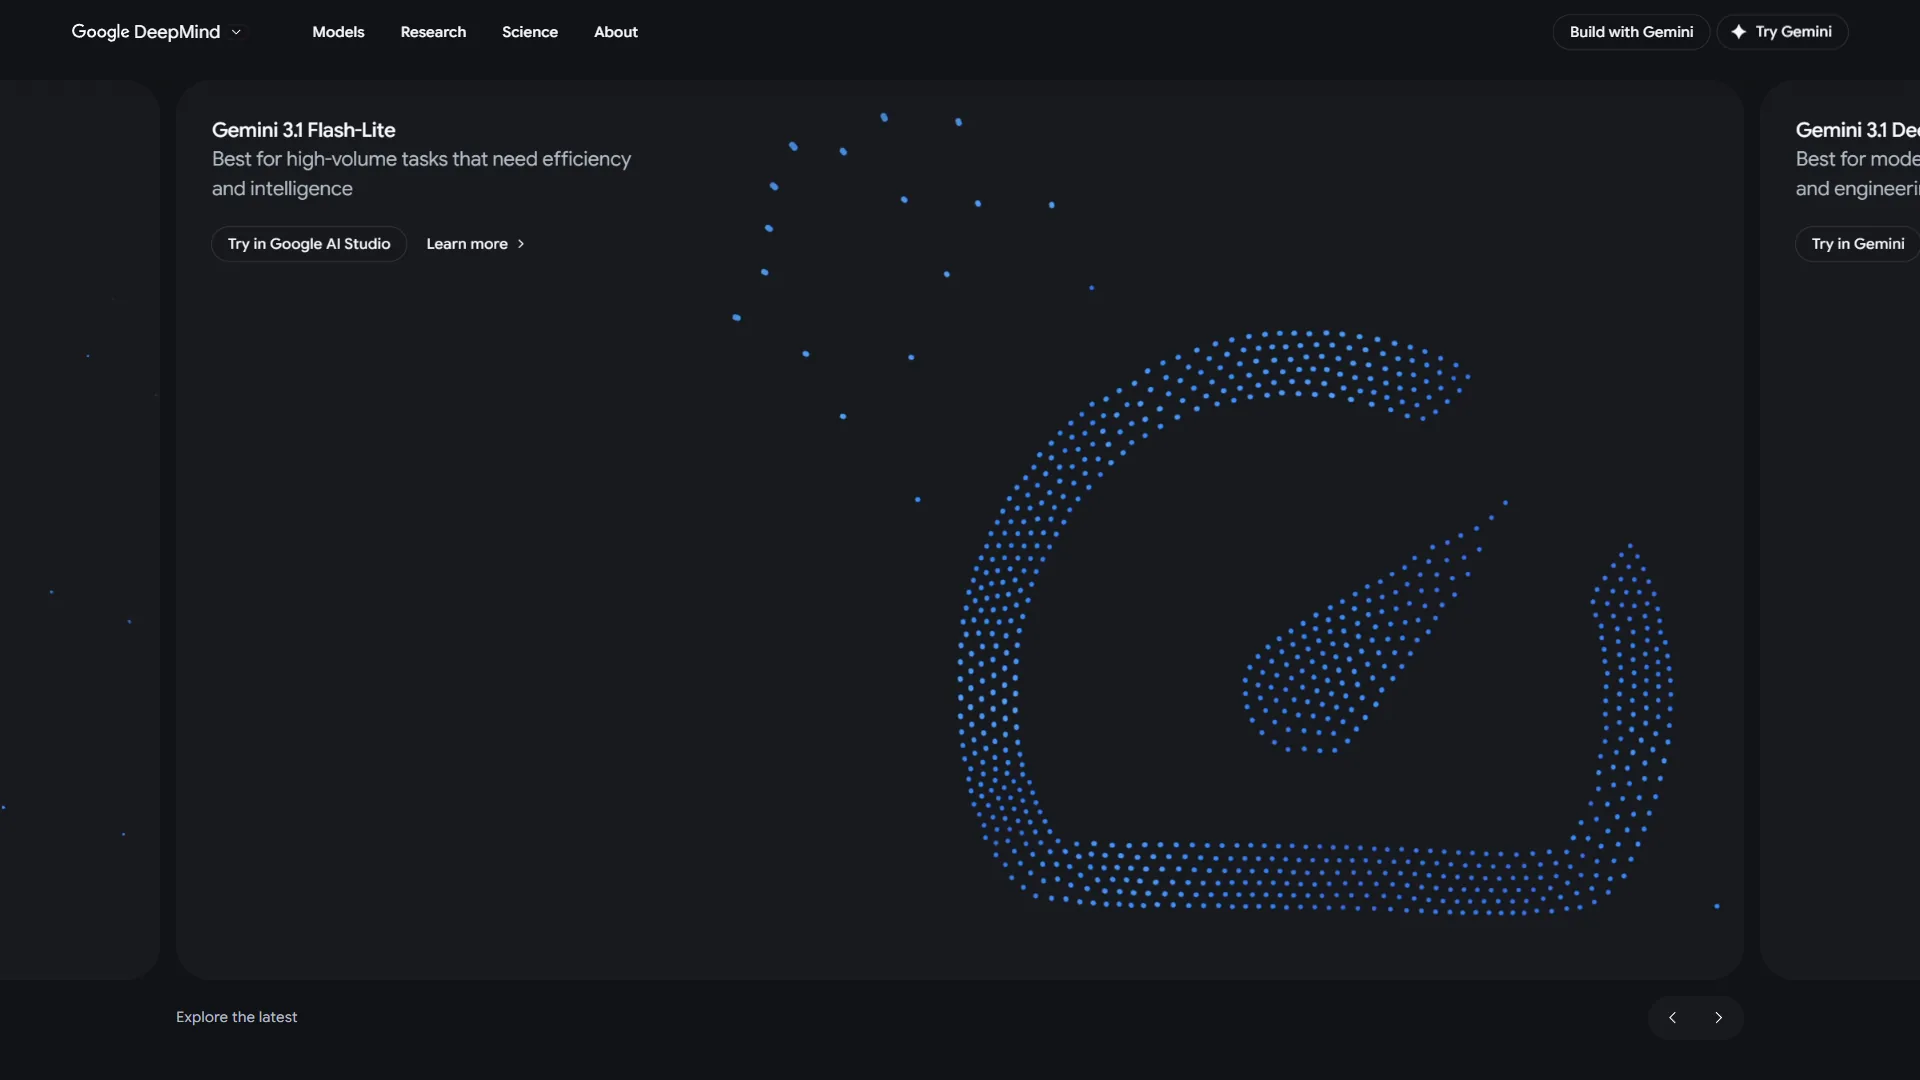Open the Research menu
1920x1080 pixels.
(x=433, y=32)
